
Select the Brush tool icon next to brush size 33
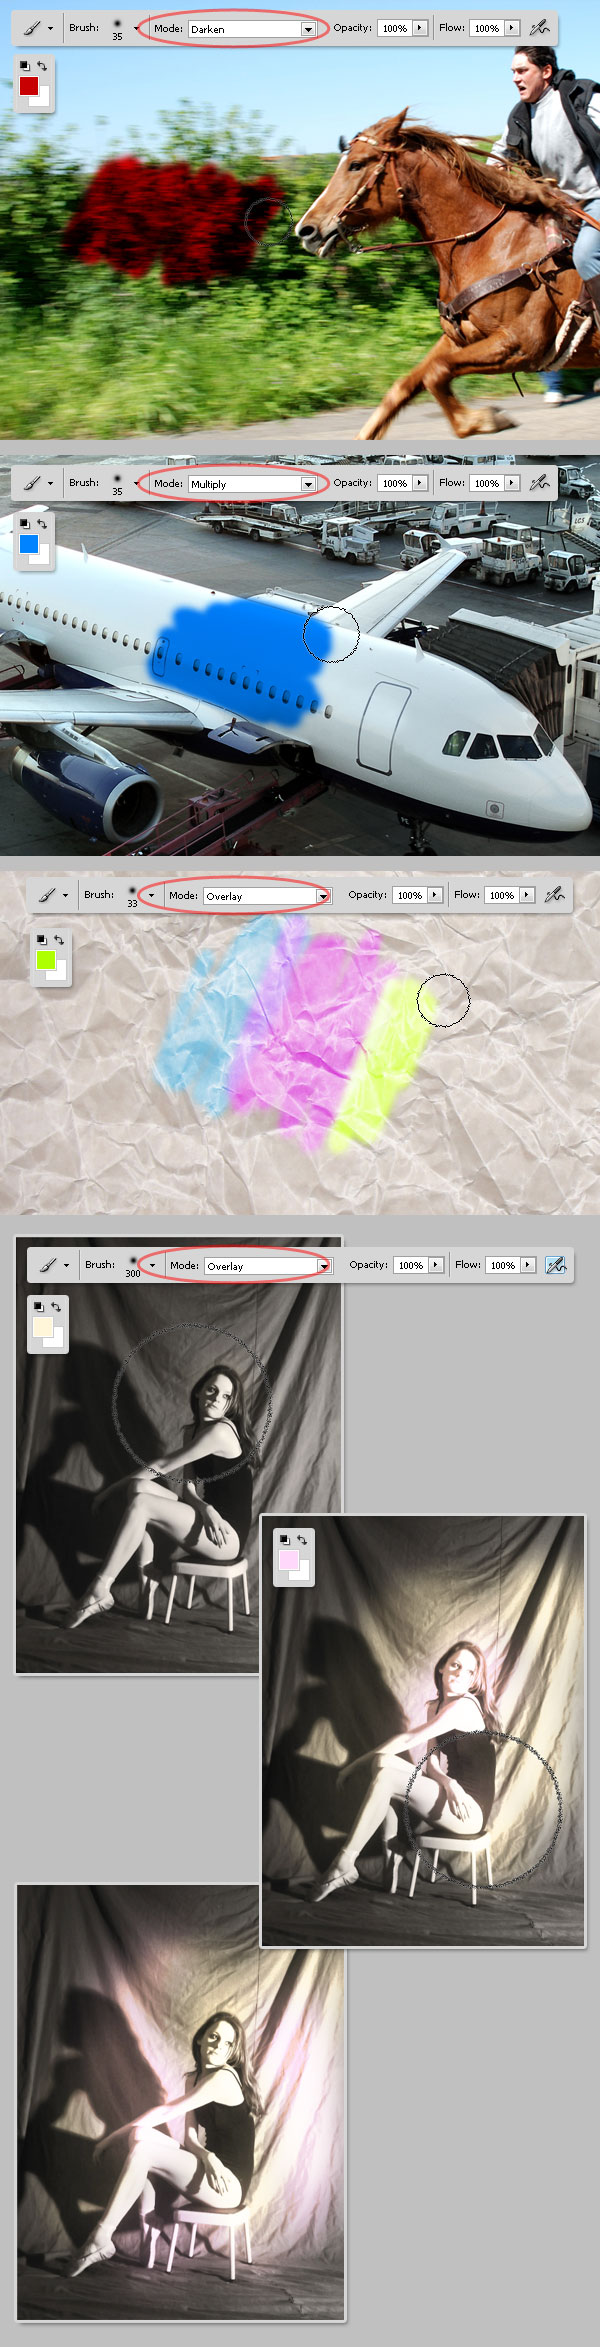click(48, 895)
